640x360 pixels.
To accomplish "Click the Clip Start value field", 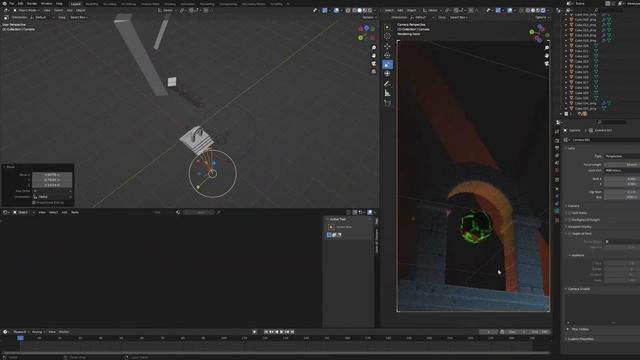I will point(622,192).
